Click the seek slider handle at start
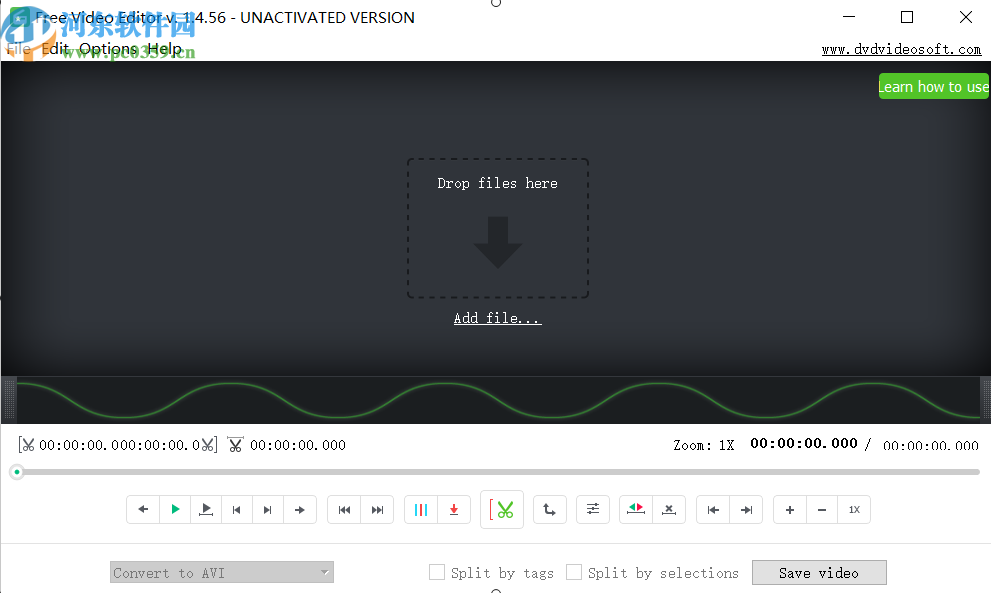Viewport: 991px width, 593px height. click(x=17, y=472)
